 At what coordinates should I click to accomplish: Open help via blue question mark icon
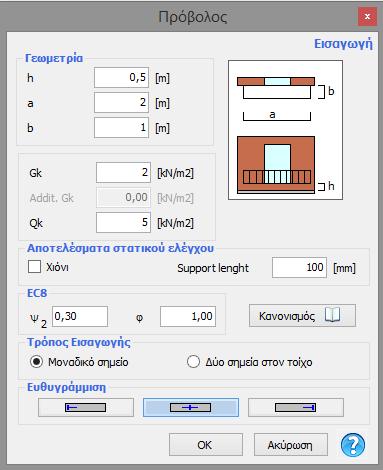tap(353, 445)
